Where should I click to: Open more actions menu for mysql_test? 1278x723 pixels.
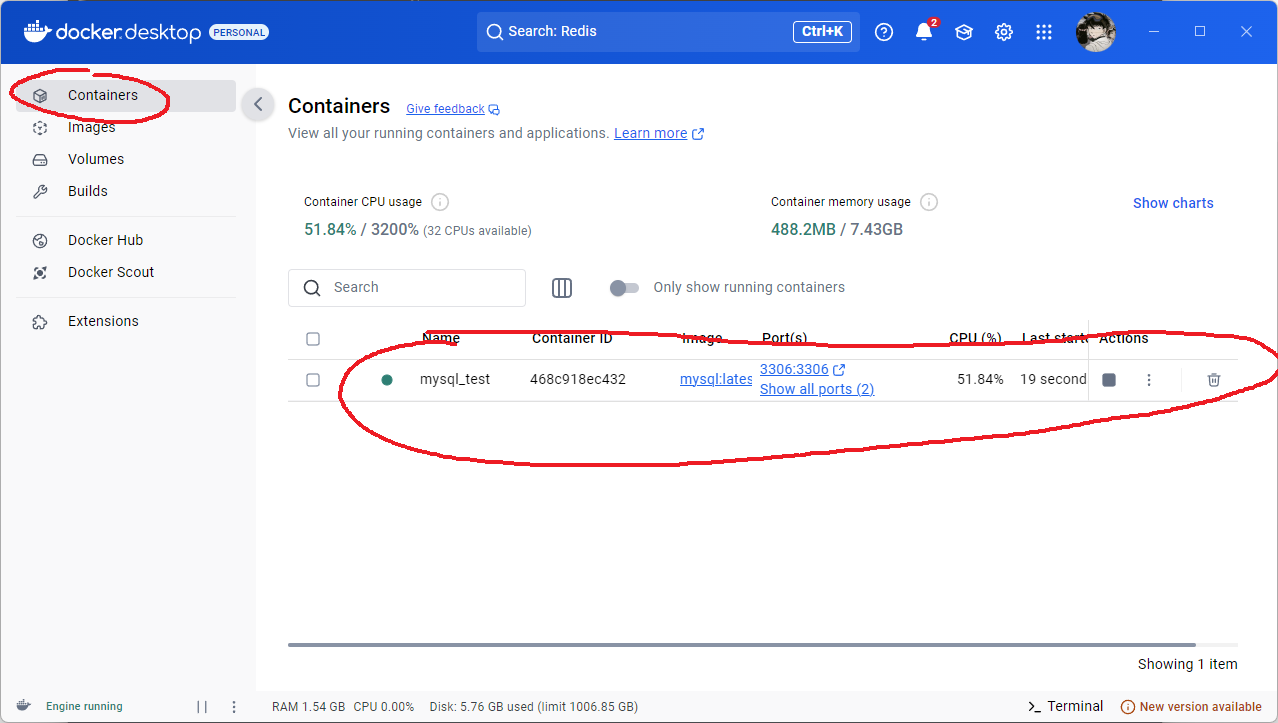[1149, 380]
